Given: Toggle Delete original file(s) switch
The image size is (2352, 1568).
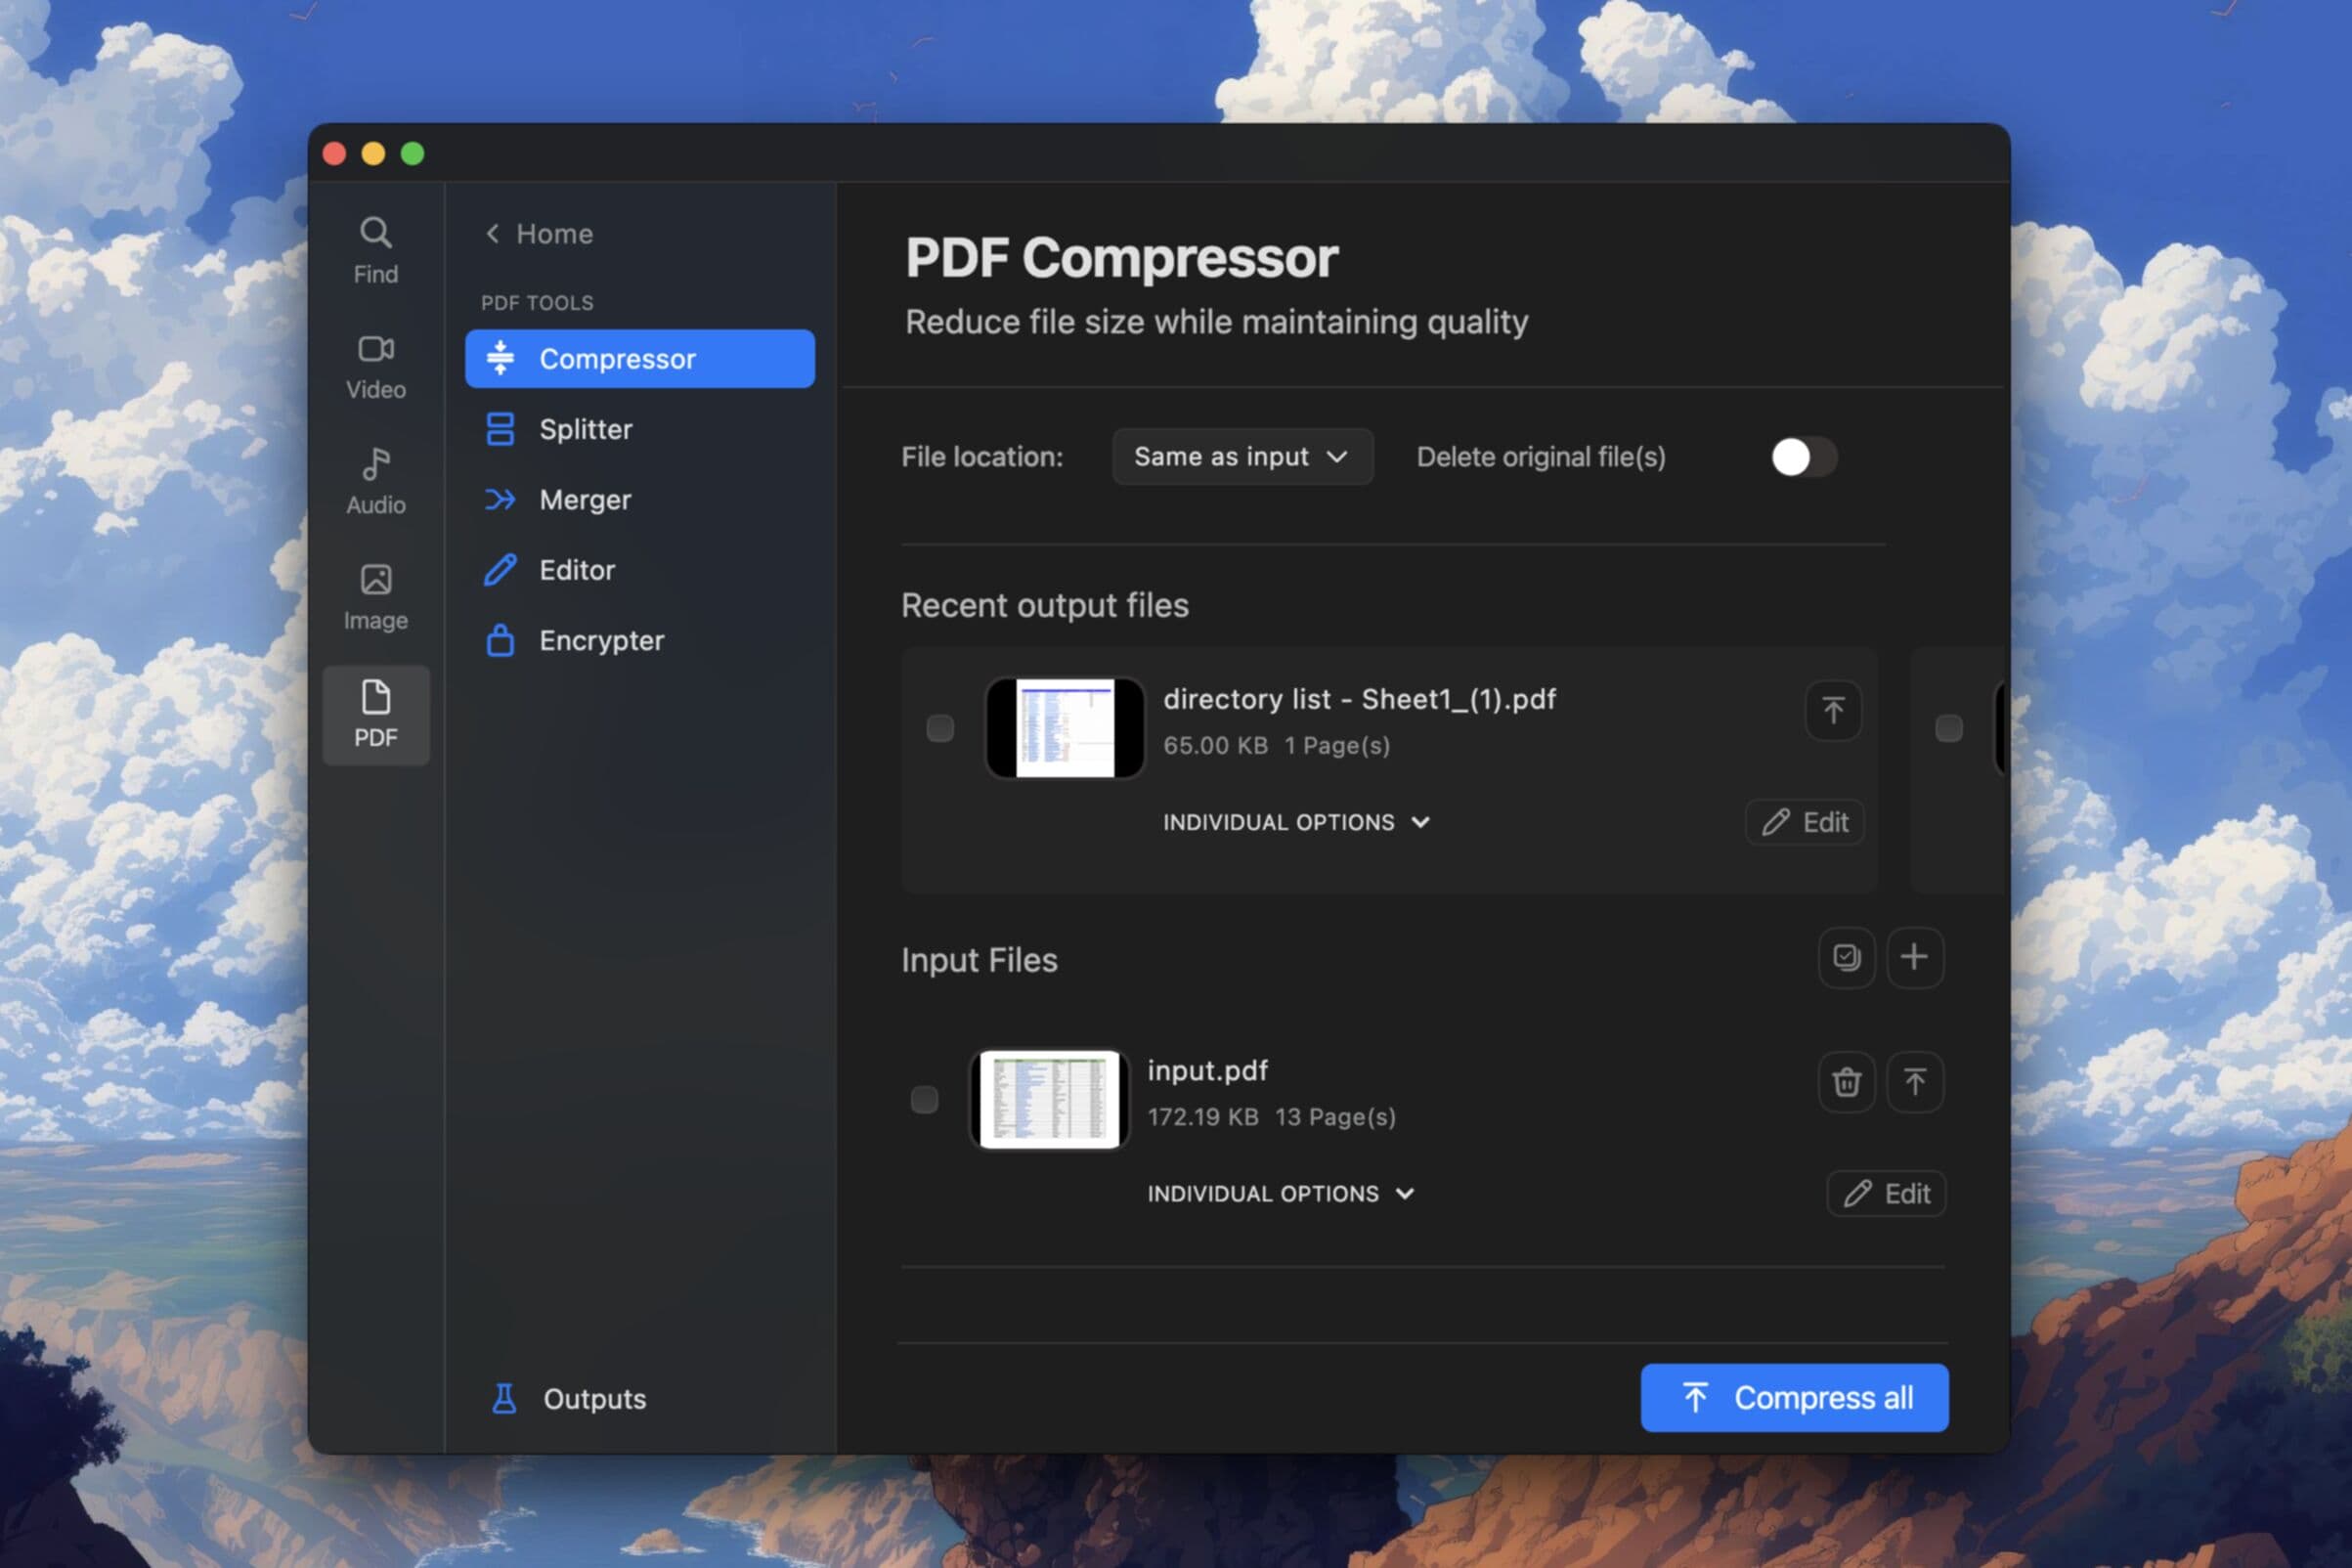Looking at the screenshot, I should point(1803,457).
